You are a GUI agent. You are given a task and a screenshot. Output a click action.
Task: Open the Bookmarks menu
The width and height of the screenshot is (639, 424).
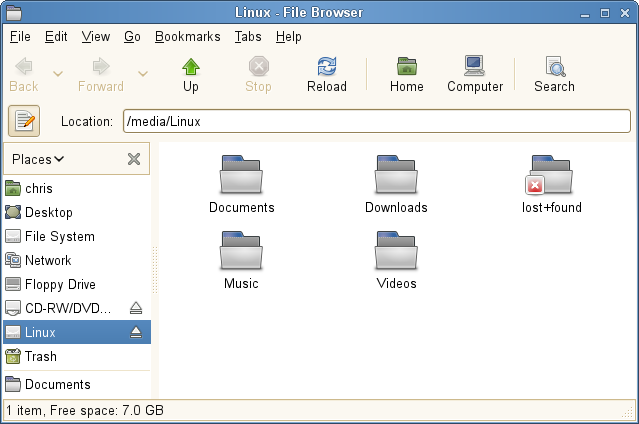click(x=187, y=37)
